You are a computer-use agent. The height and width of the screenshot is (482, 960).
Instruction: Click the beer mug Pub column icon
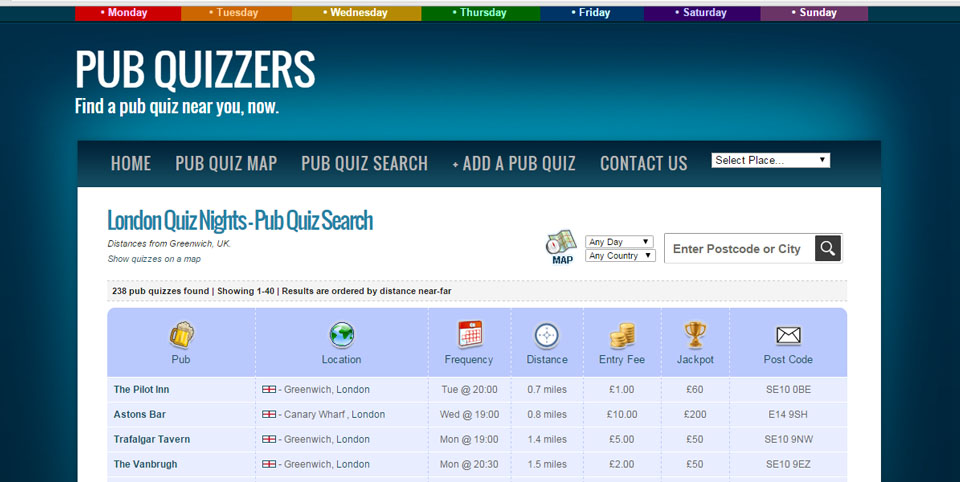click(x=182, y=334)
